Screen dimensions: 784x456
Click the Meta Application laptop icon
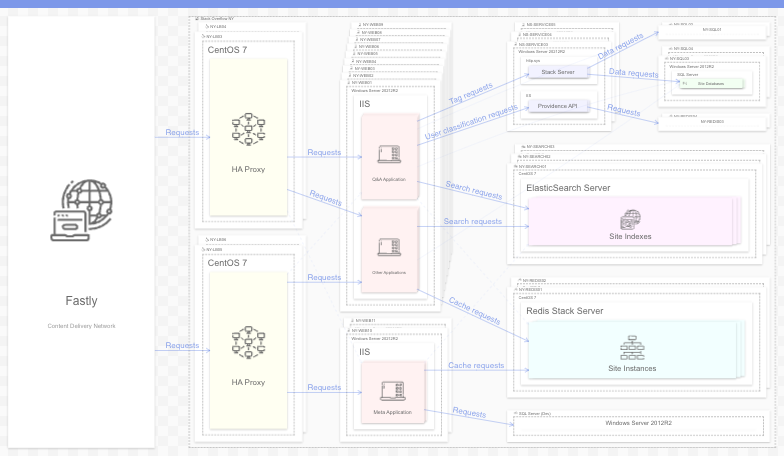point(395,388)
